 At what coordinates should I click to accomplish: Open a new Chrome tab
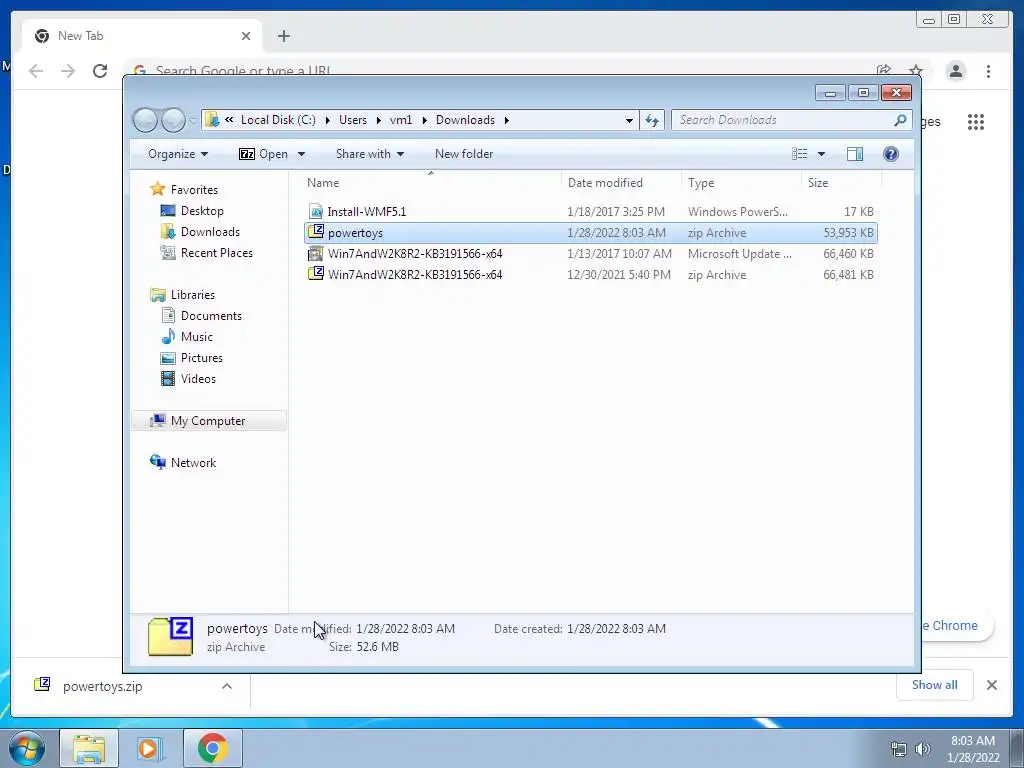(283, 36)
